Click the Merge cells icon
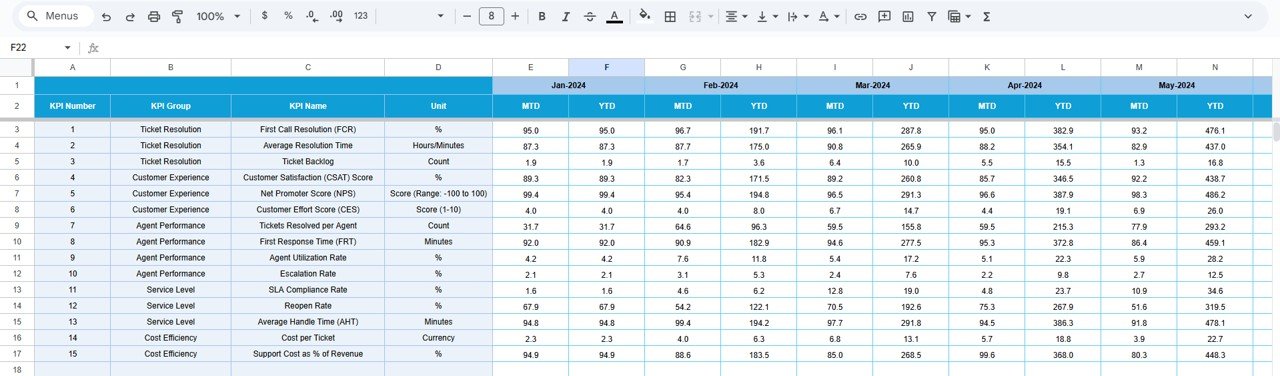The height and width of the screenshot is (376, 1280). (x=695, y=16)
